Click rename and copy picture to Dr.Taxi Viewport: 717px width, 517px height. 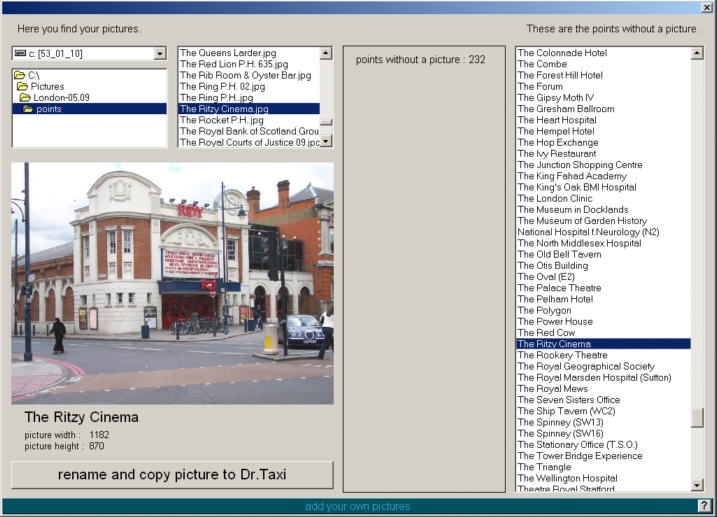click(x=172, y=474)
